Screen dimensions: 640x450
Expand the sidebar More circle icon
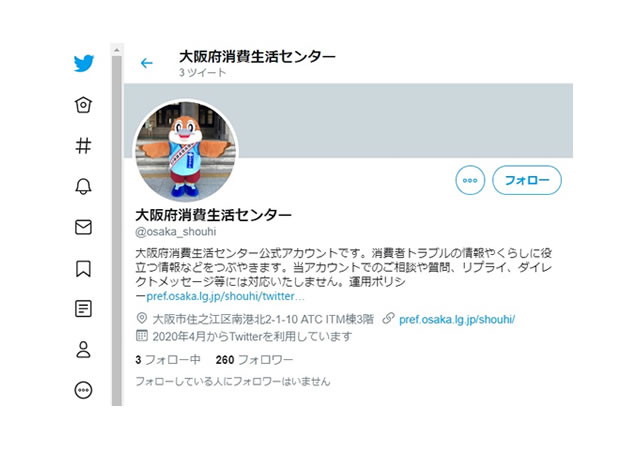[83, 390]
